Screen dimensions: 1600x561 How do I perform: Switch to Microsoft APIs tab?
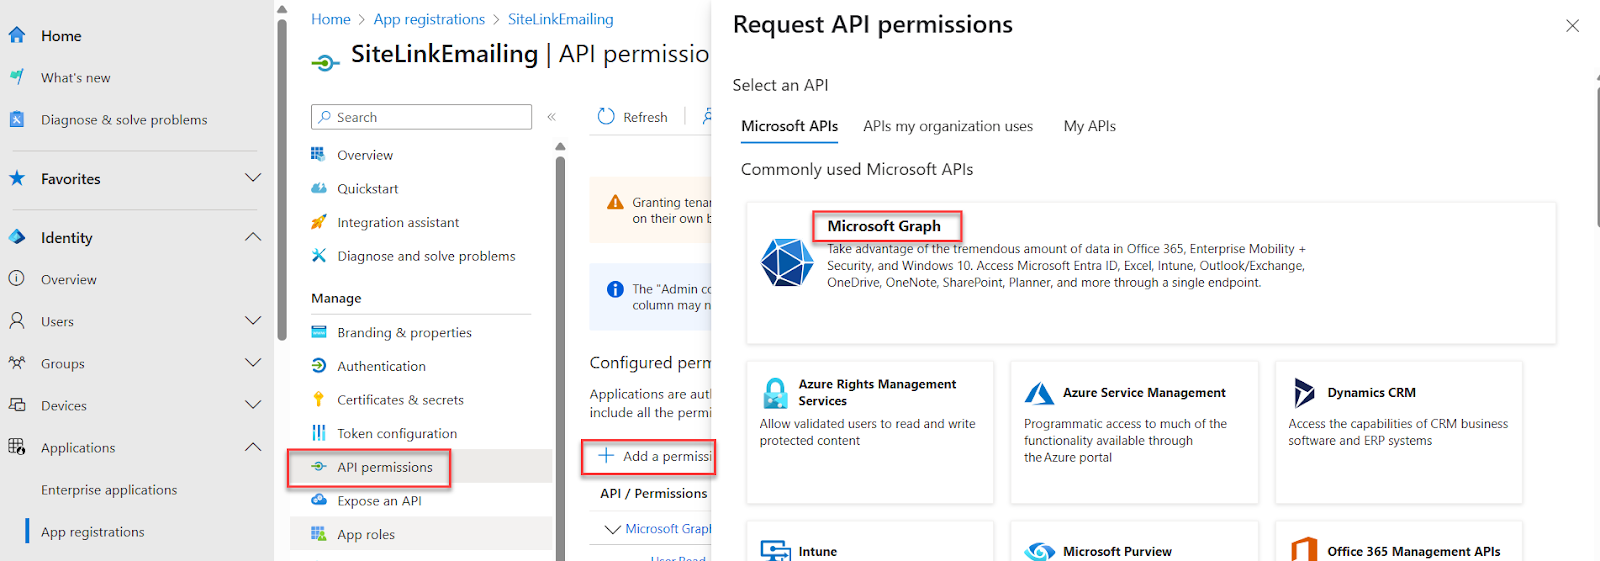coord(789,126)
